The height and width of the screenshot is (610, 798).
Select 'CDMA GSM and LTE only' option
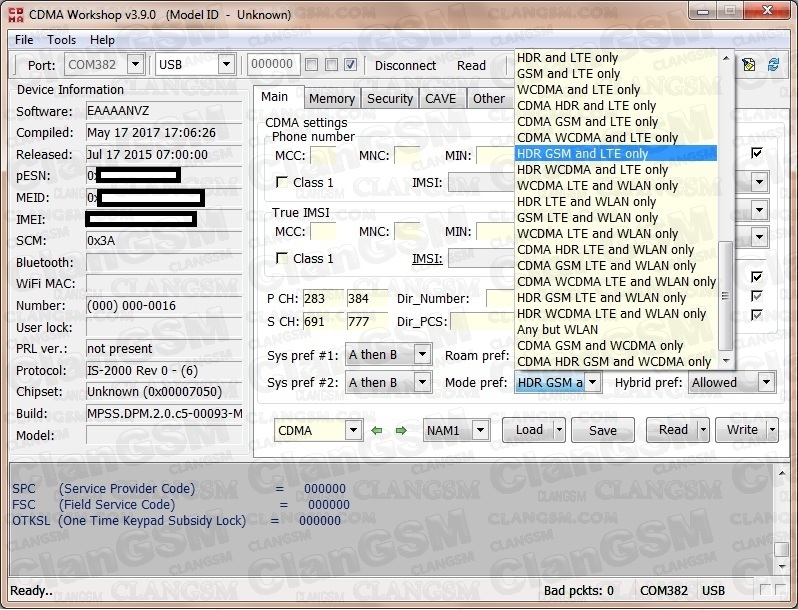(x=616, y=122)
